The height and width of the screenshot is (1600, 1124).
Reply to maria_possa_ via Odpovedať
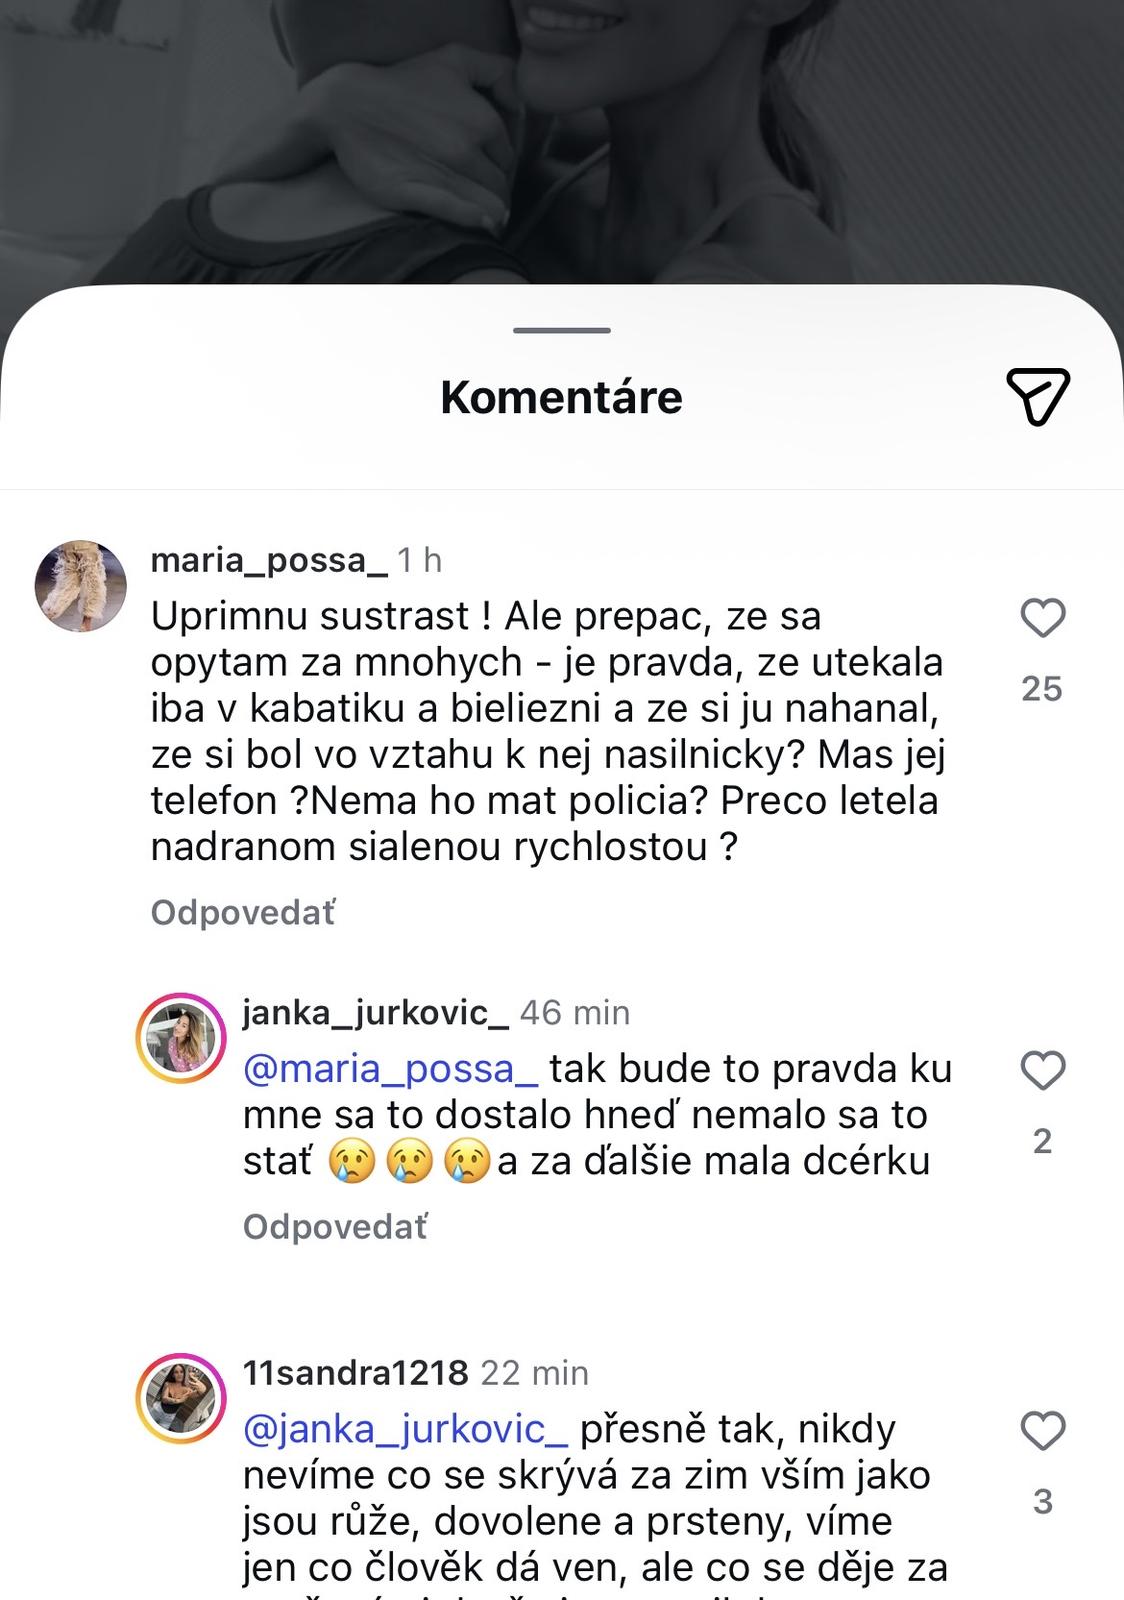pyautogui.click(x=243, y=912)
